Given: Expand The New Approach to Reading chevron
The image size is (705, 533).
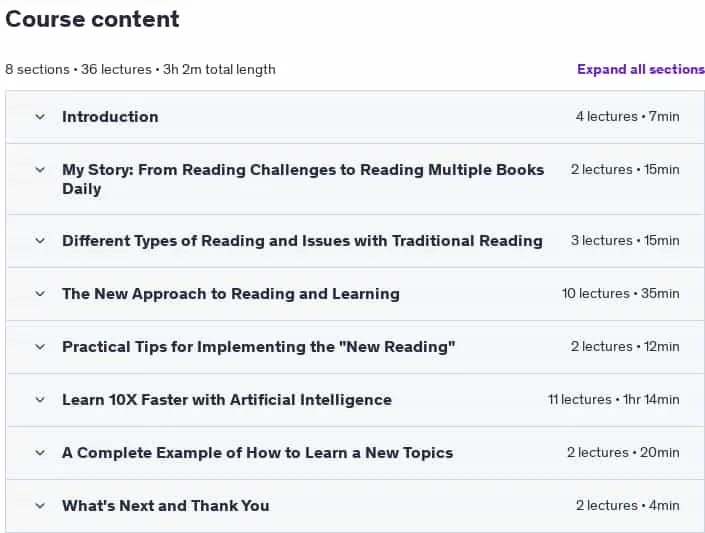Looking at the screenshot, I should [40, 294].
